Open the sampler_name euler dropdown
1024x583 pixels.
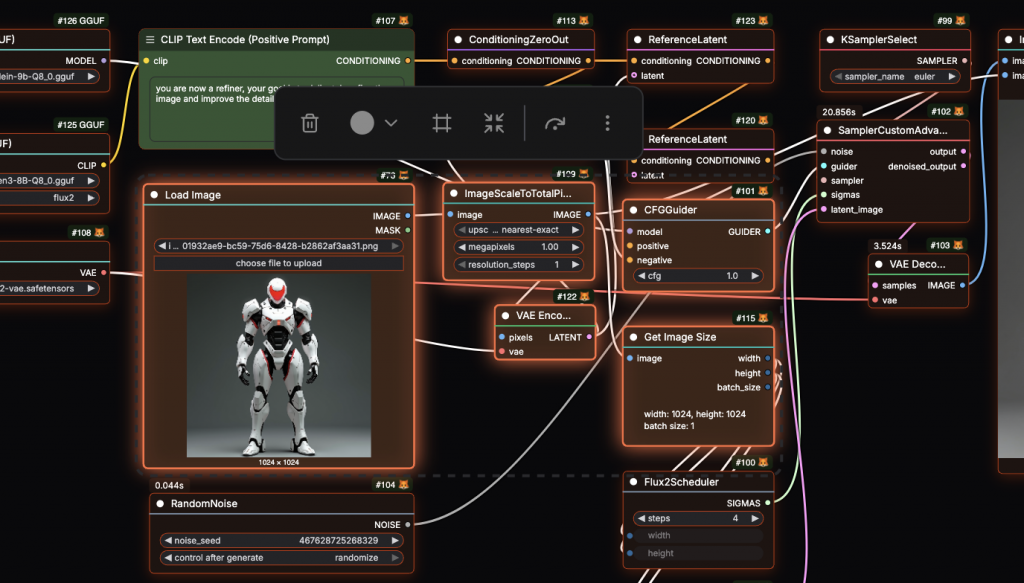click(895, 76)
